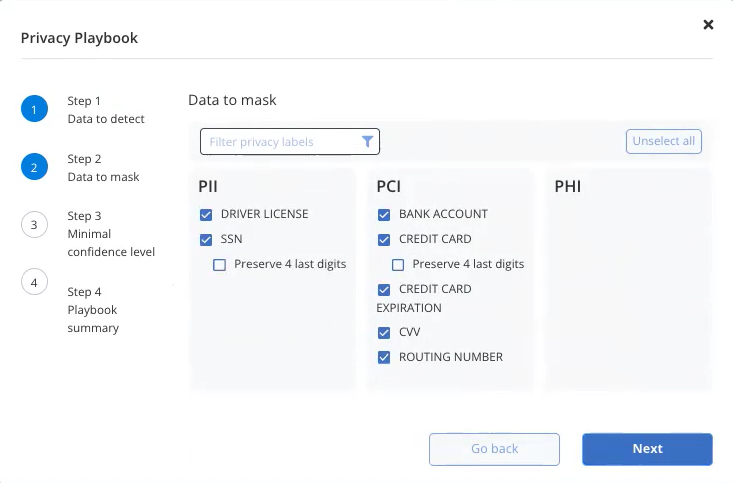The image size is (733, 483).
Task: Uncheck CREDIT CARD EXPIRATION checkbox
Action: (384, 289)
